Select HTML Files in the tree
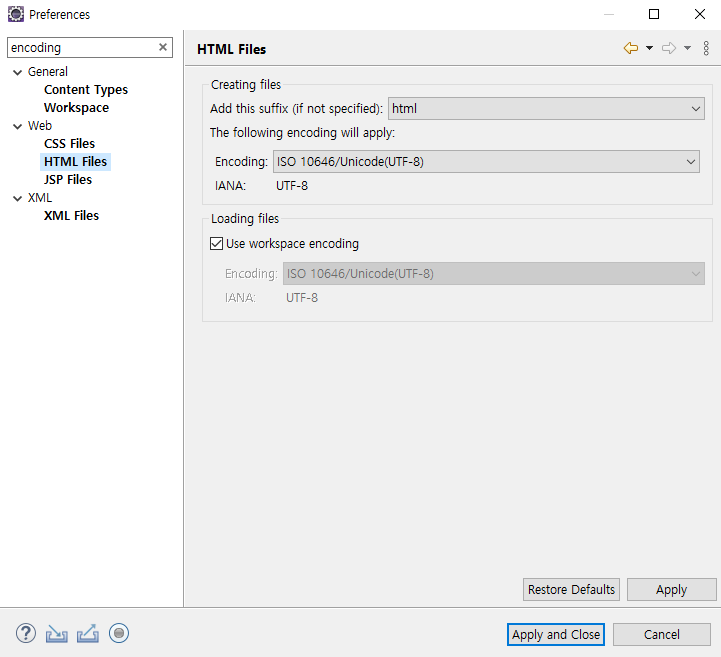 pyautogui.click(x=75, y=161)
